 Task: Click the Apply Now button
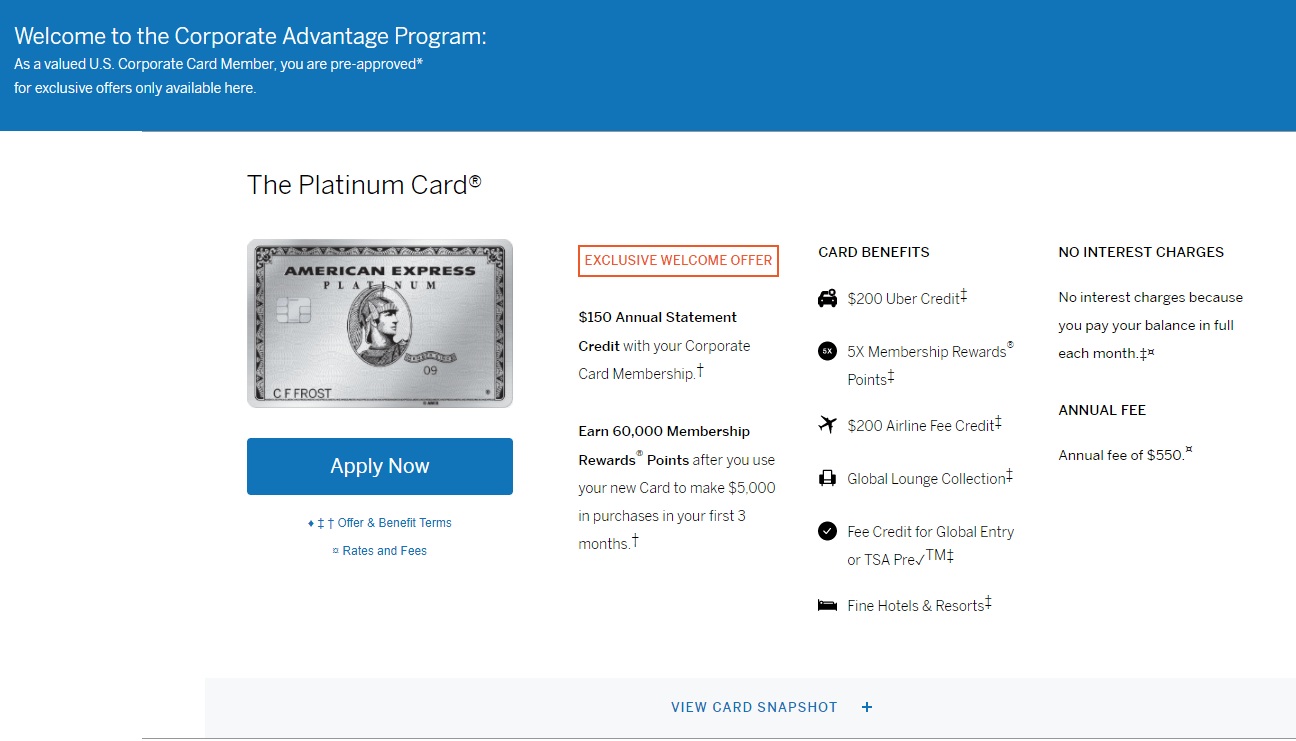tap(380, 466)
